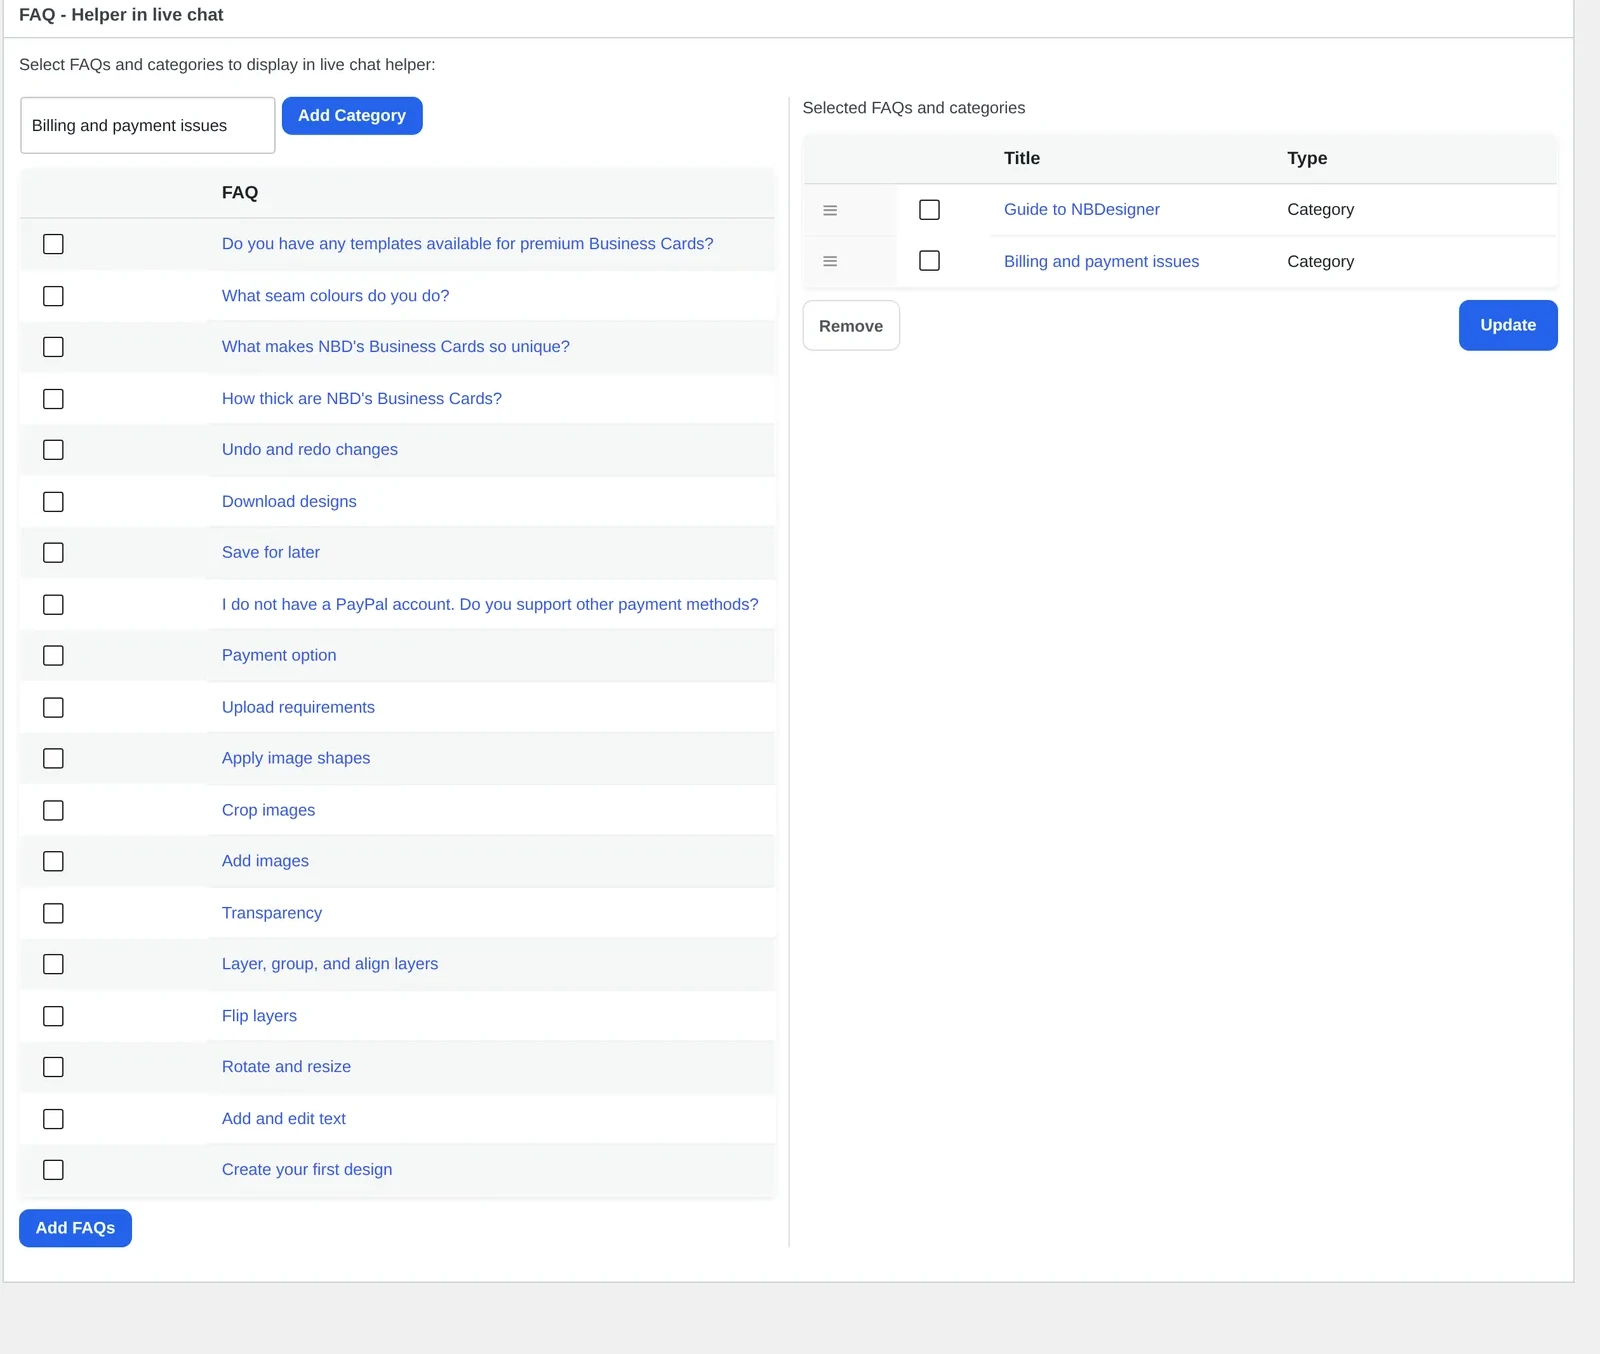The width and height of the screenshot is (1600, 1354).
Task: Tick the checkbox for Guide to NBDesigner
Action: (x=929, y=210)
